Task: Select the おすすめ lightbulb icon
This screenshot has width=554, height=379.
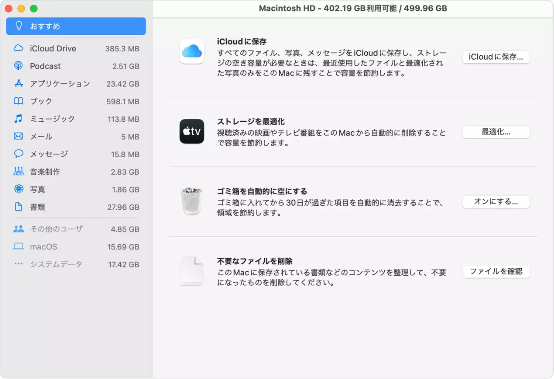Action: tap(19, 26)
